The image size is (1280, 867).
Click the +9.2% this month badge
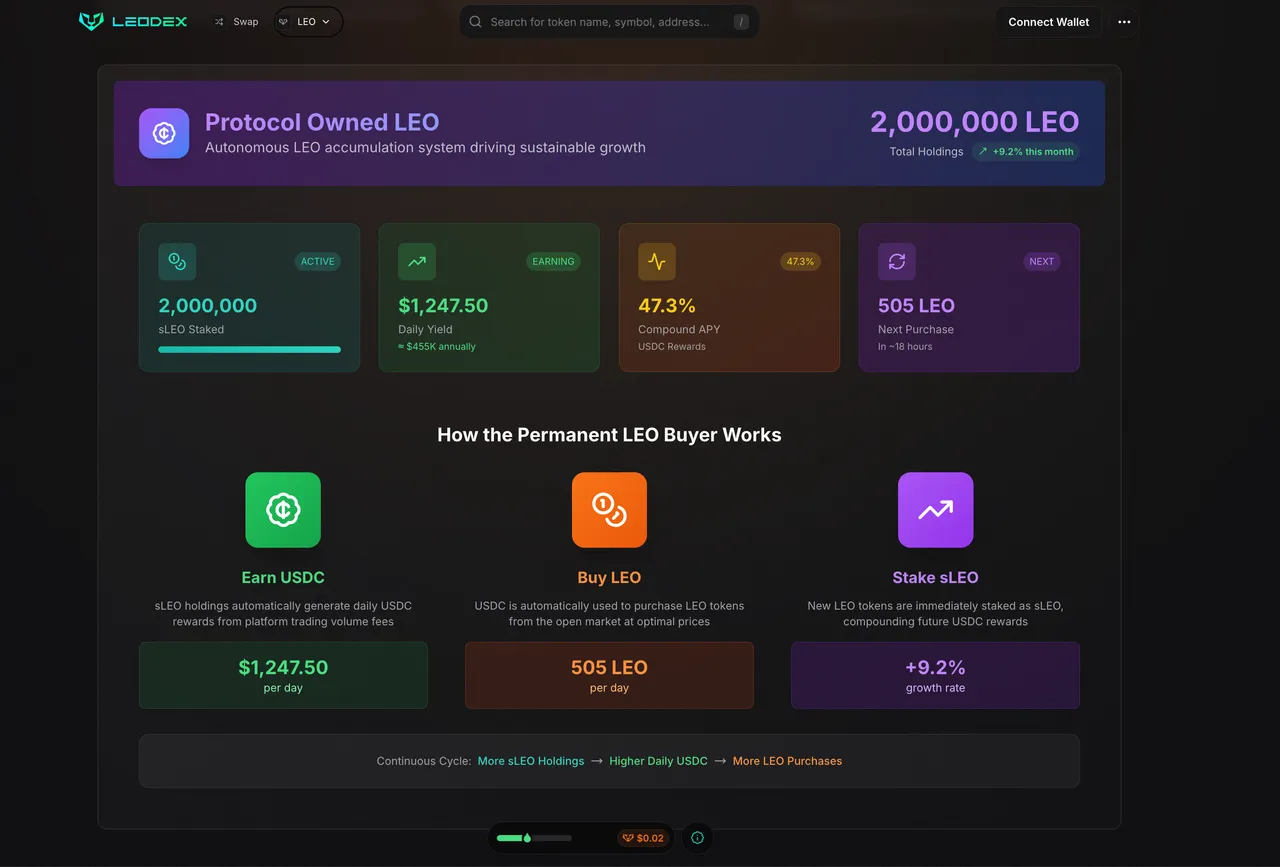pyautogui.click(x=1026, y=152)
